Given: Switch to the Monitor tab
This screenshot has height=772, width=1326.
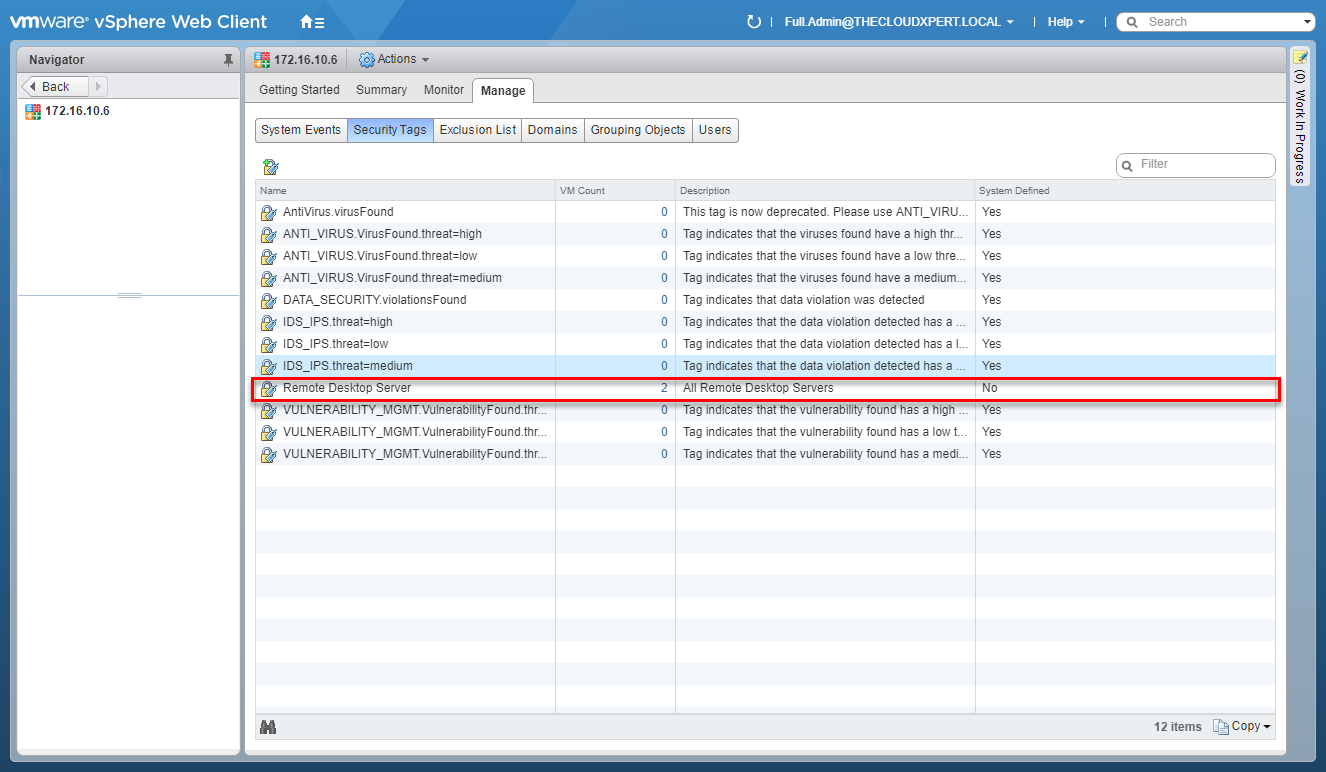Looking at the screenshot, I should [x=443, y=90].
